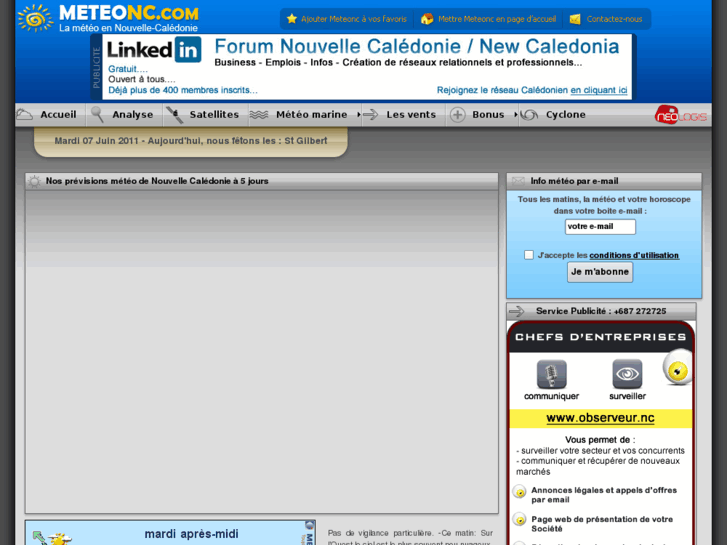Click the arrow icon beside Les vents

[x=370, y=115]
